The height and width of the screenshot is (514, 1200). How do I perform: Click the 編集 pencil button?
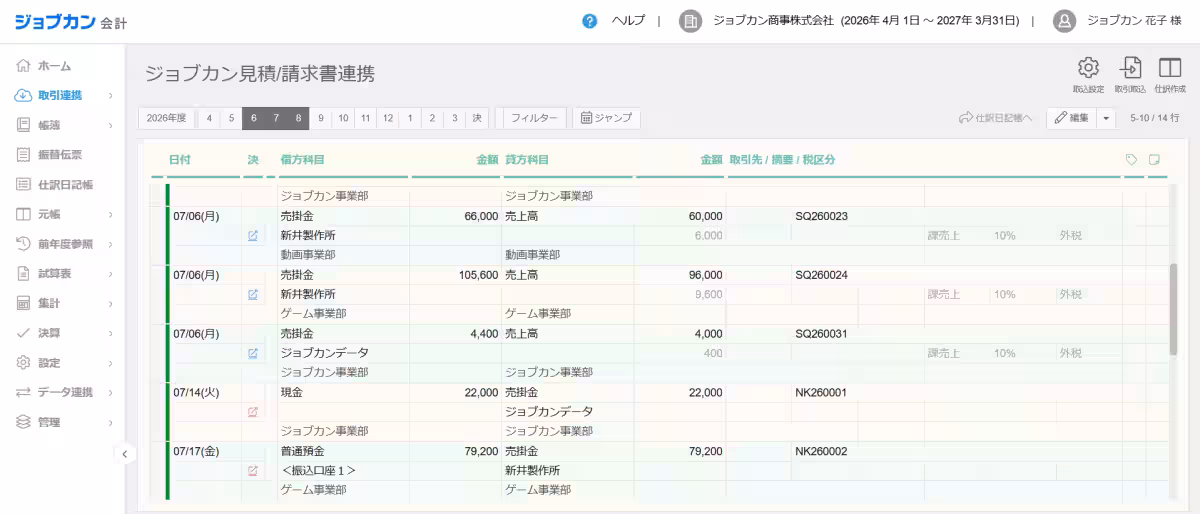coord(1072,118)
